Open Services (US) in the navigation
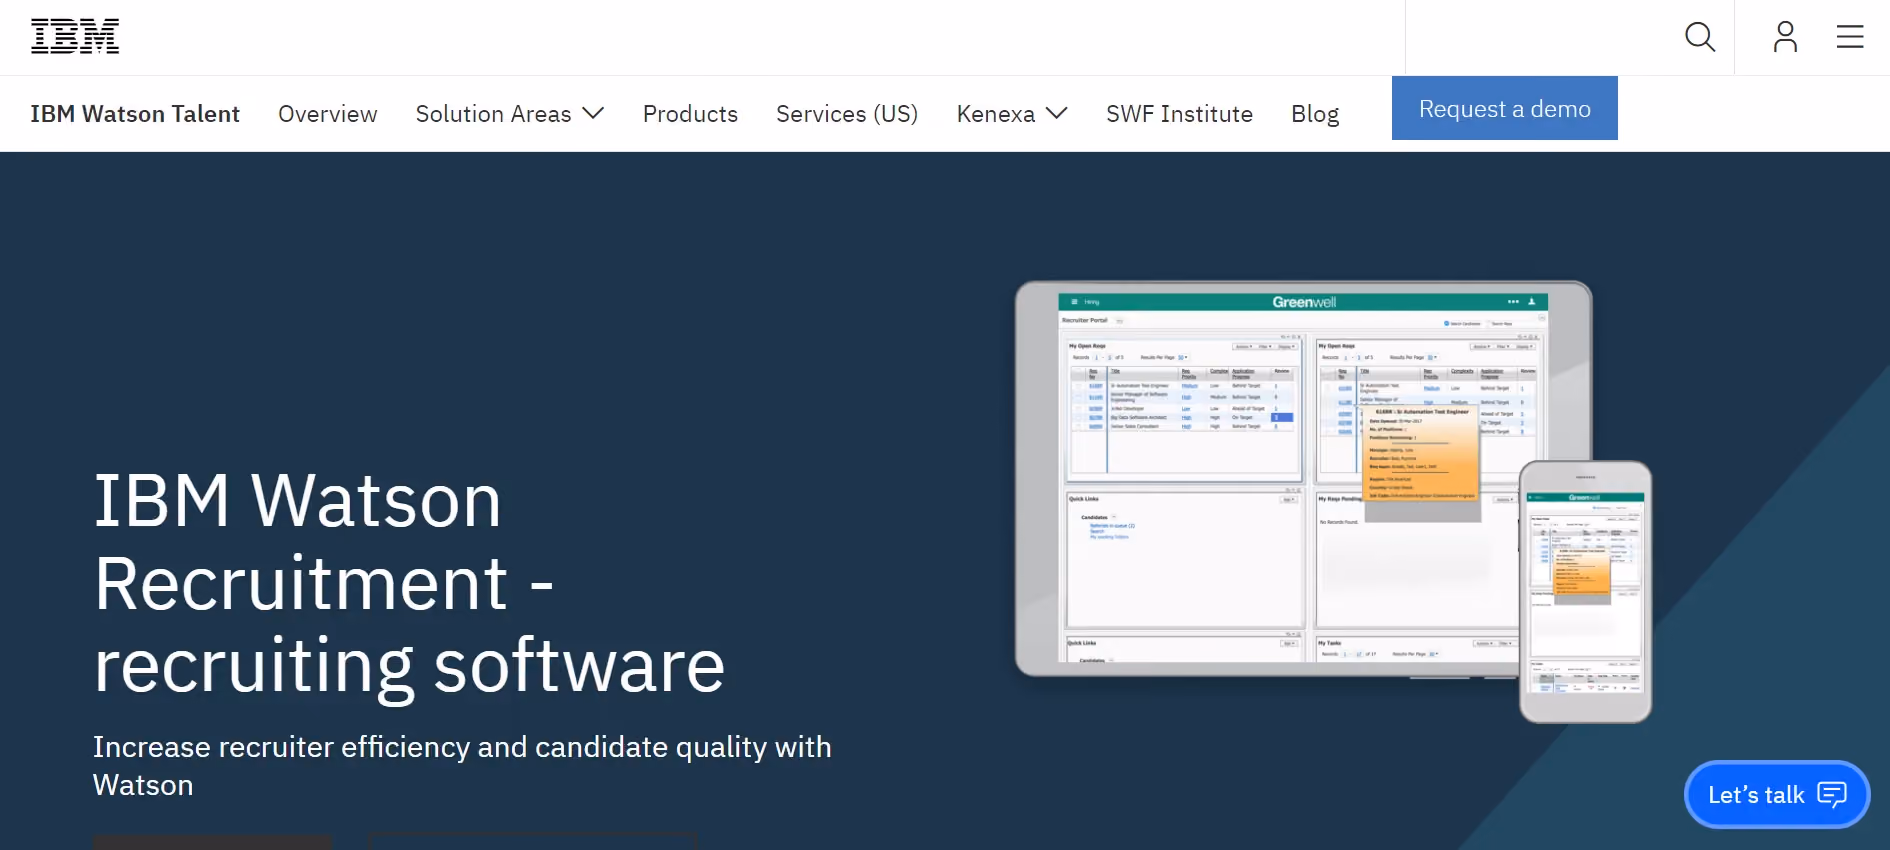This screenshot has height=850, width=1890. pos(847,114)
